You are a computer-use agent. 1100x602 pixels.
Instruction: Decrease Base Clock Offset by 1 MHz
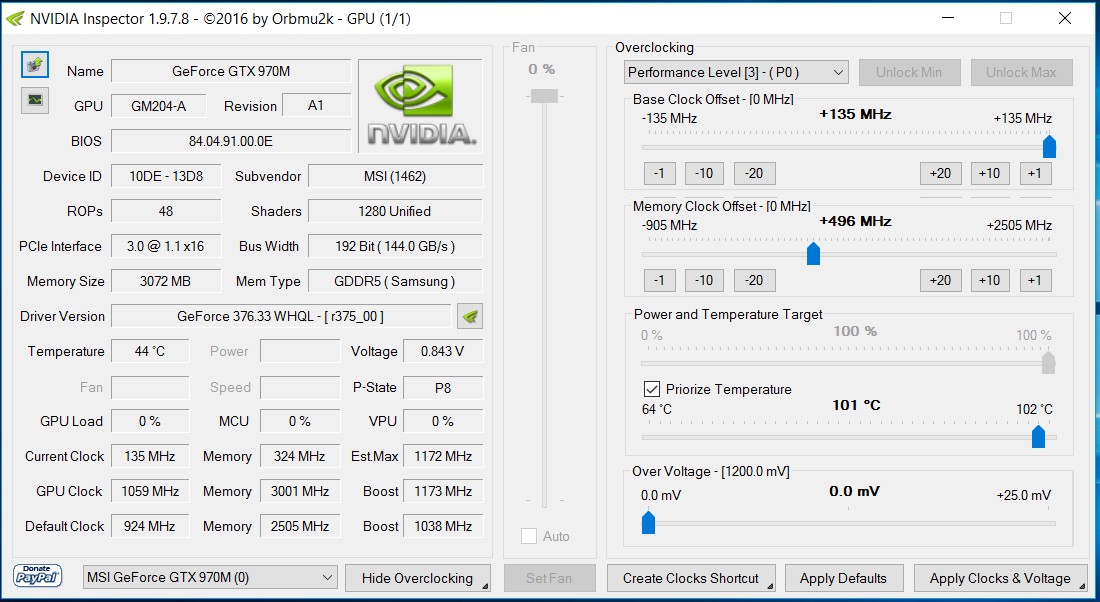659,173
